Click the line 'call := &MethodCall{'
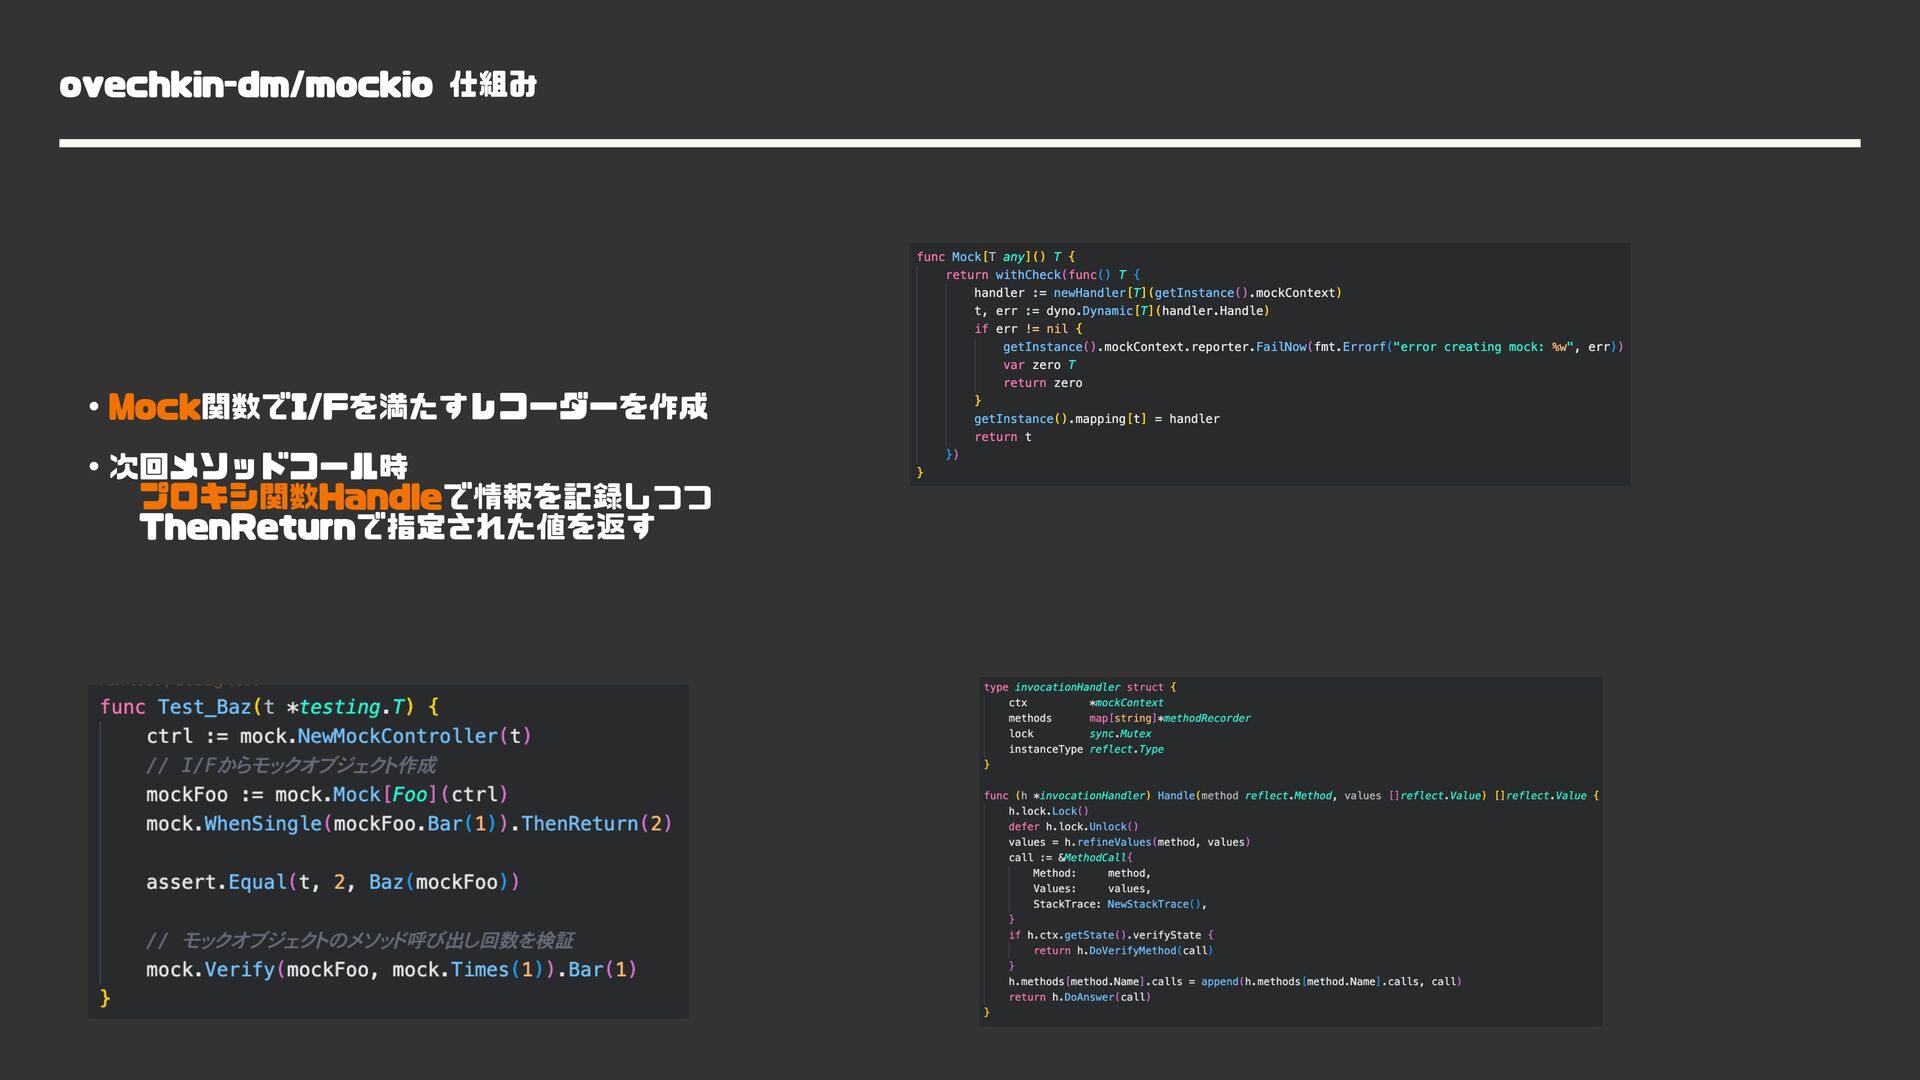Viewport: 1920px width, 1080px height. [x=1070, y=858]
